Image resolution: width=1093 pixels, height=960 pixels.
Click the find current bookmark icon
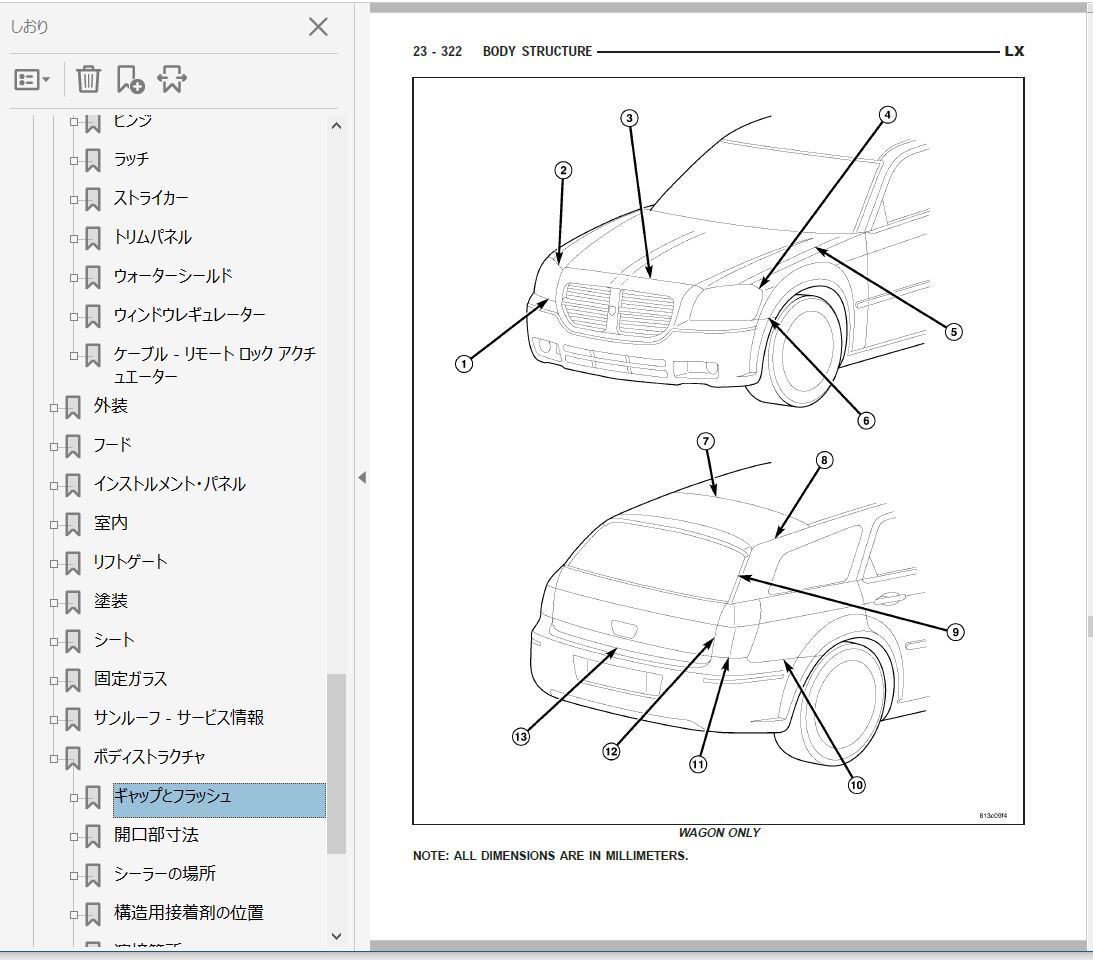tap(171, 79)
